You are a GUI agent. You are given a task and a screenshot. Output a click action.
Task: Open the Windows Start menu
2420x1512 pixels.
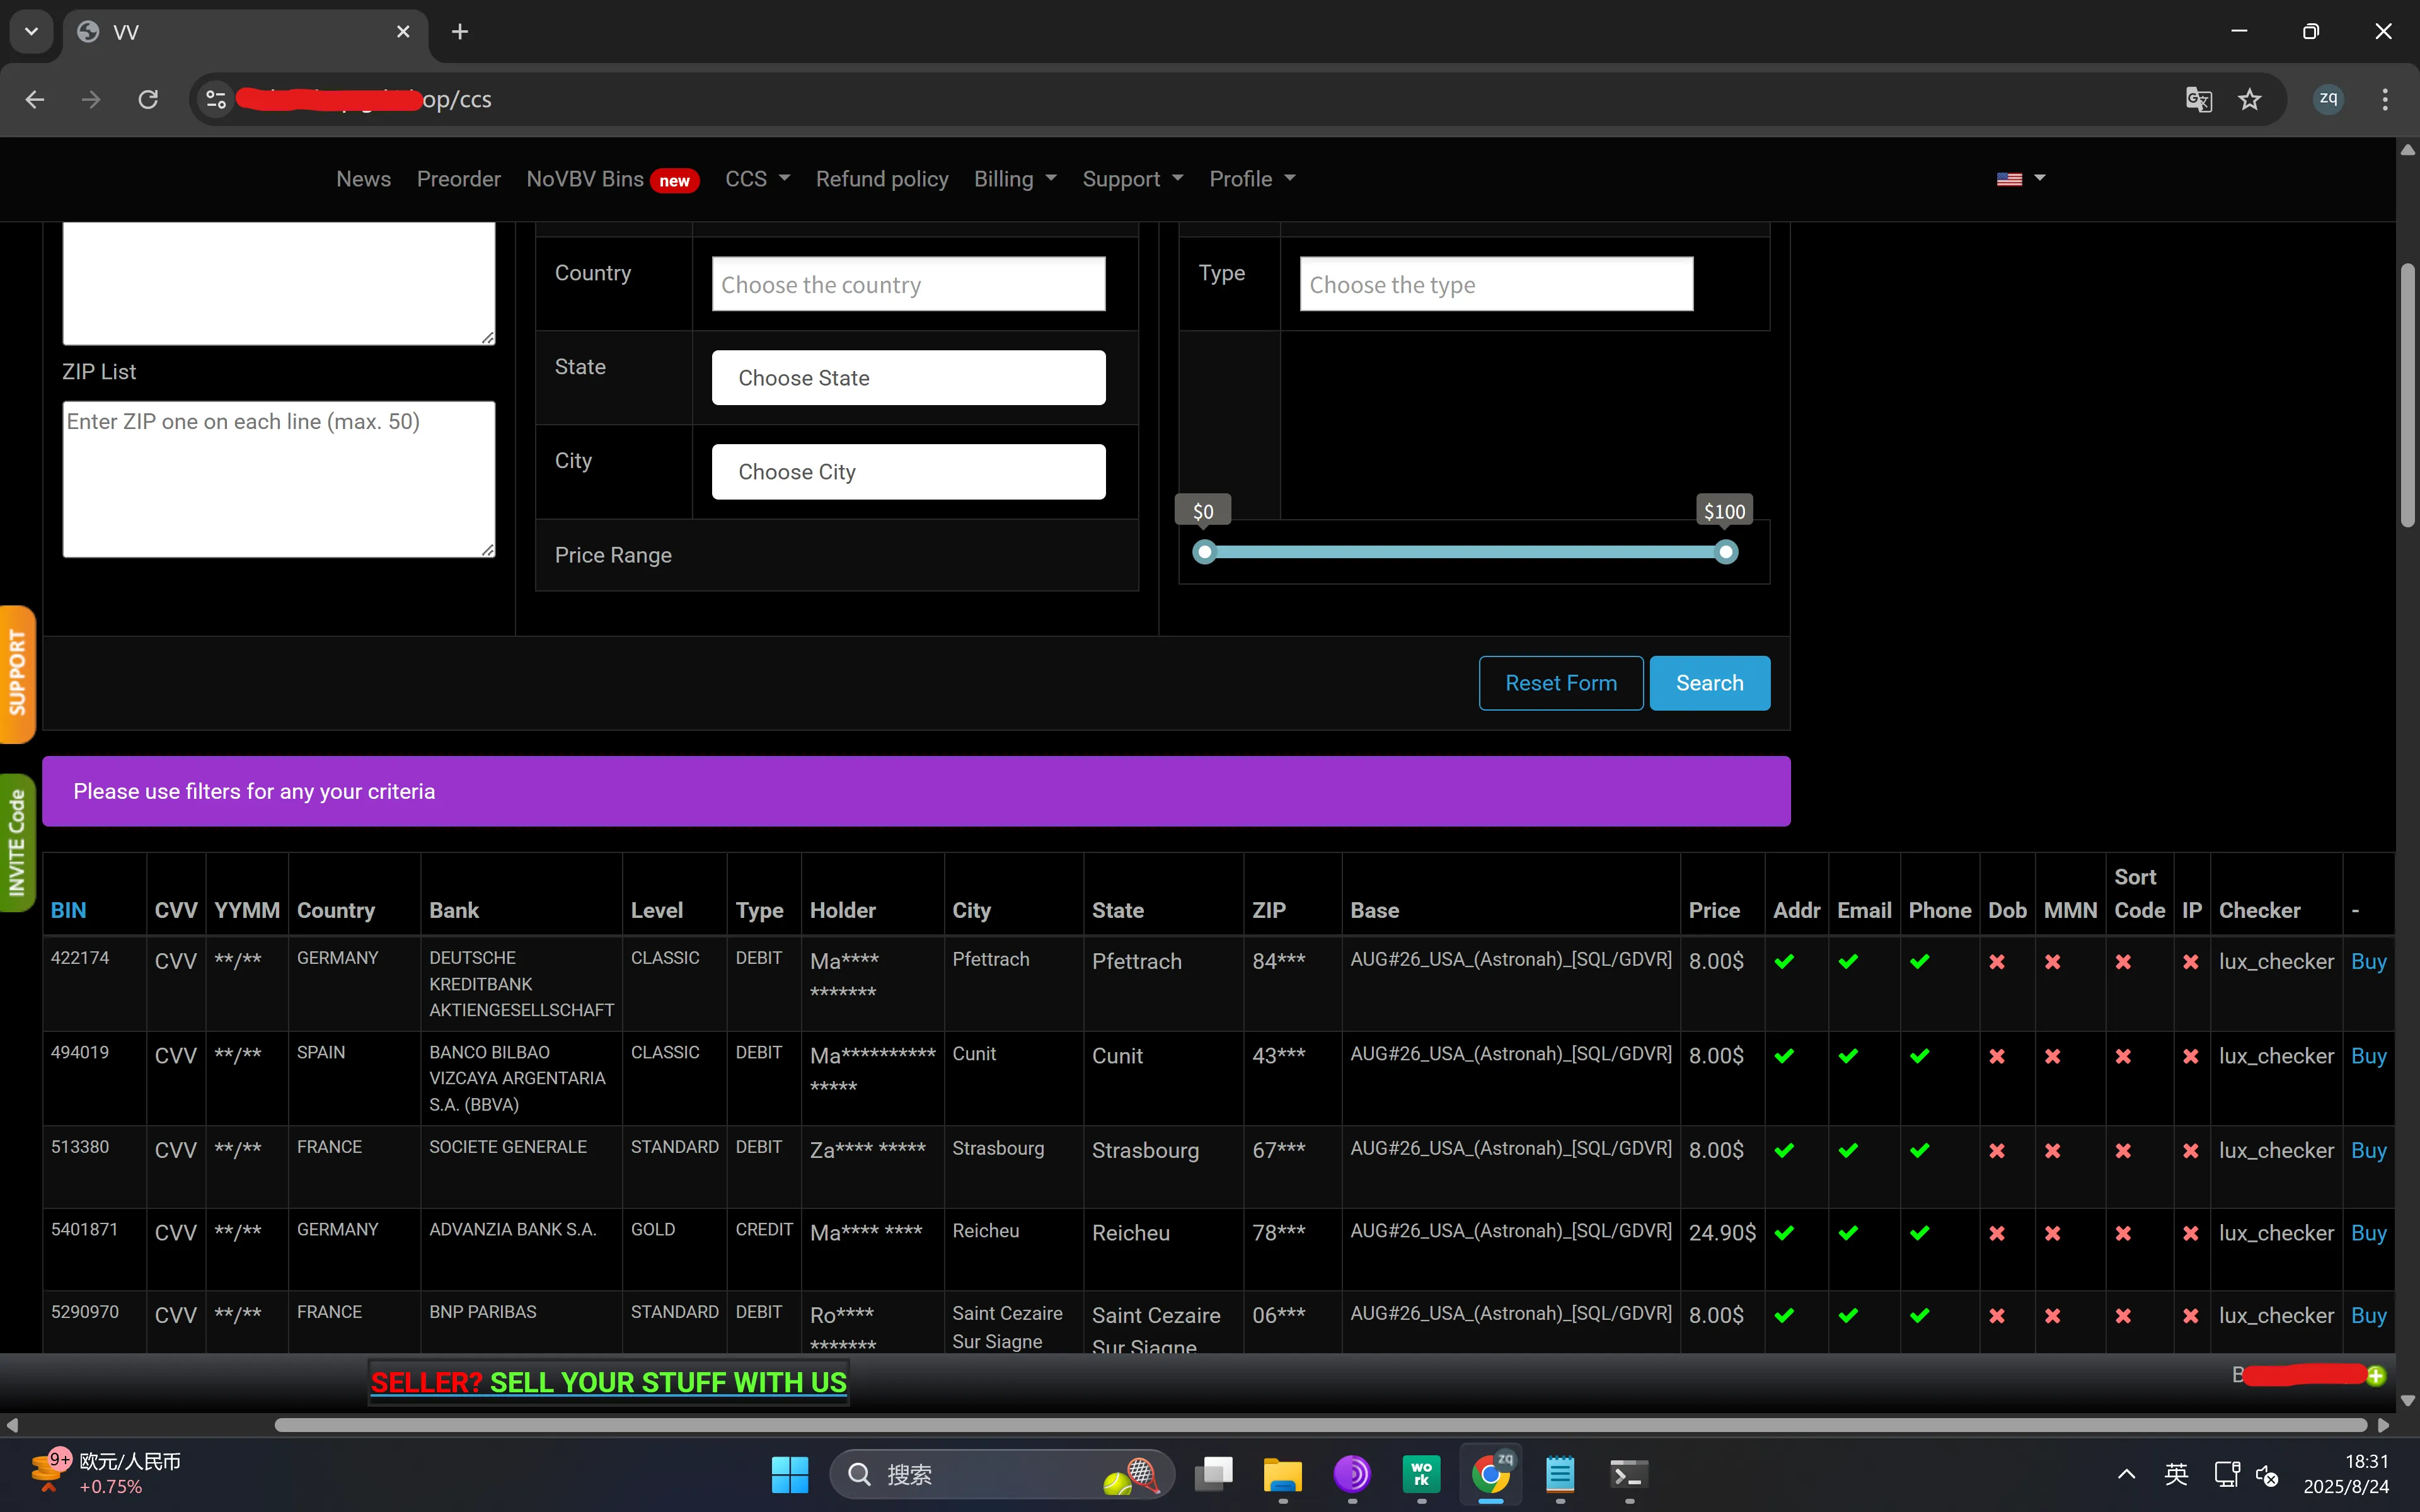tap(789, 1474)
